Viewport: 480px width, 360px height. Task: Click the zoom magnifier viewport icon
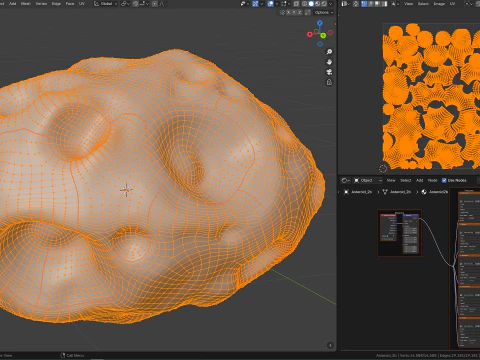329,52
